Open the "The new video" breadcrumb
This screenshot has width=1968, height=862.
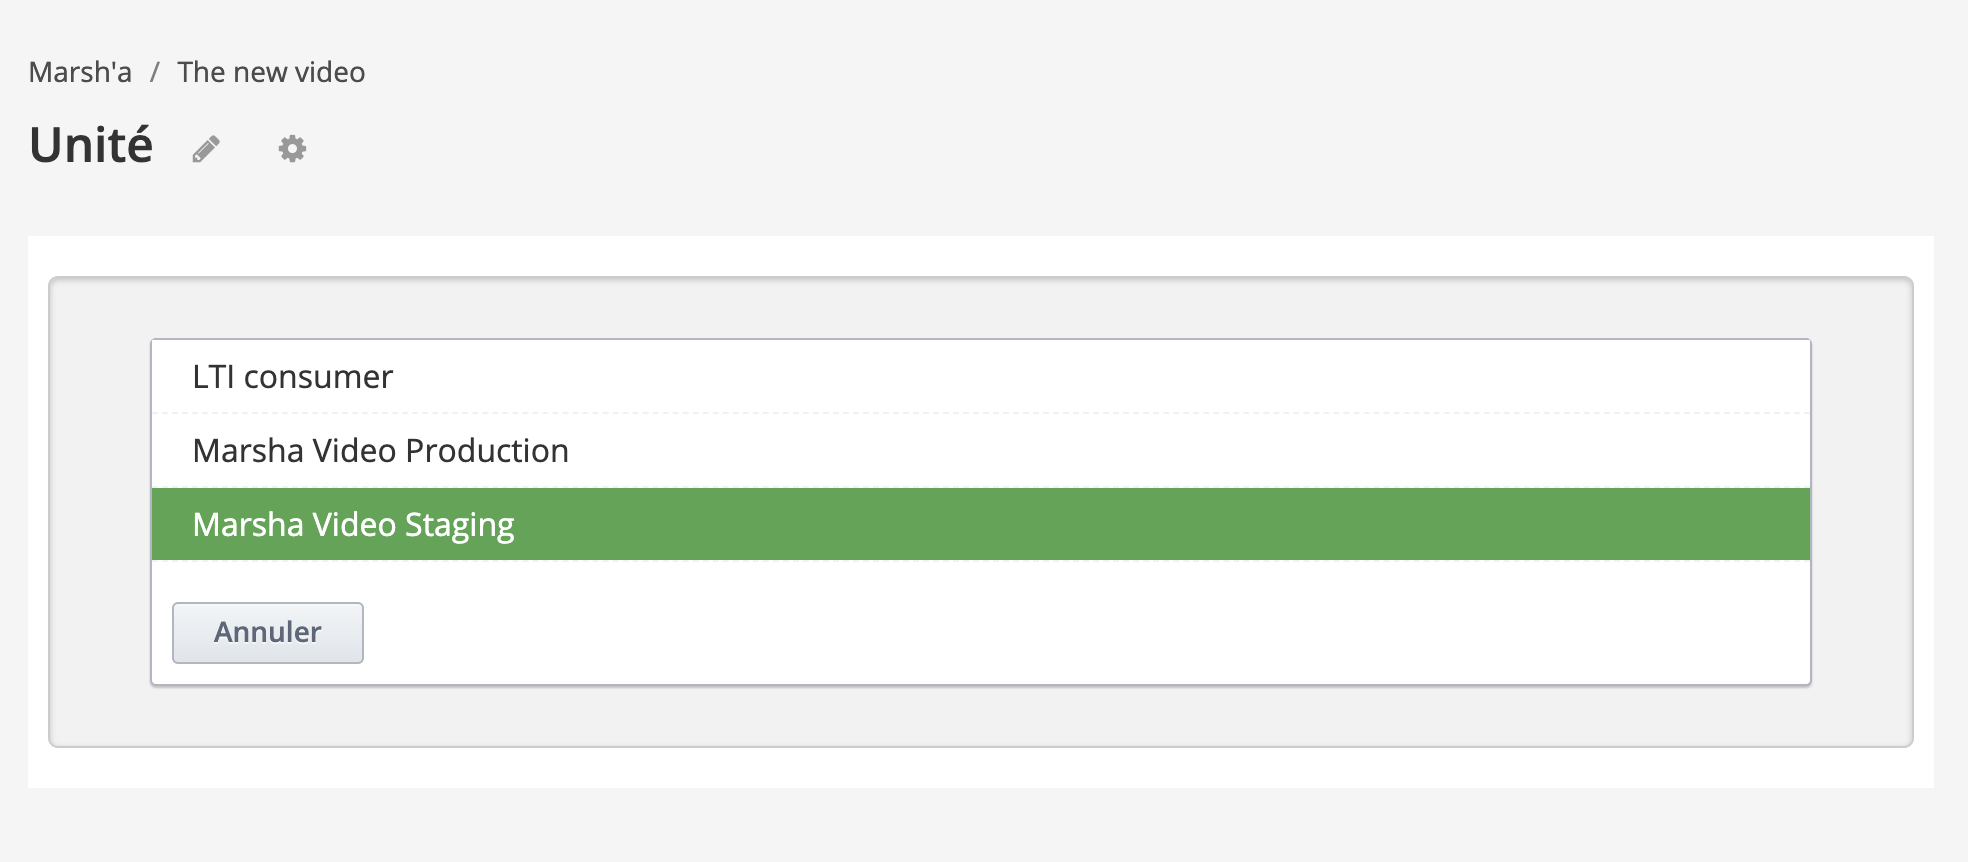271,72
